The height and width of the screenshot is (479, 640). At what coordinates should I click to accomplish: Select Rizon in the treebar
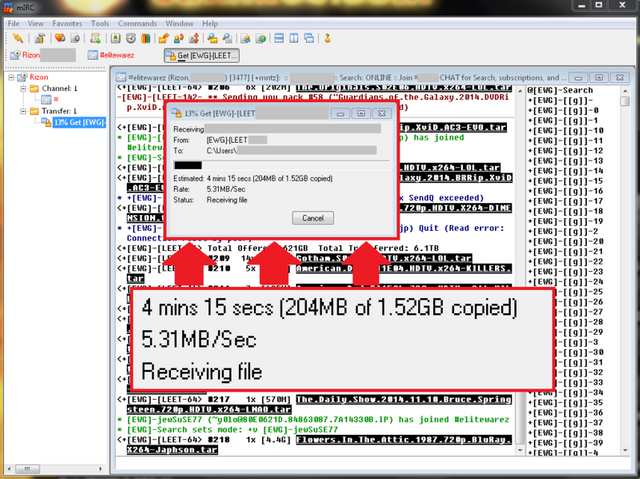coord(39,77)
